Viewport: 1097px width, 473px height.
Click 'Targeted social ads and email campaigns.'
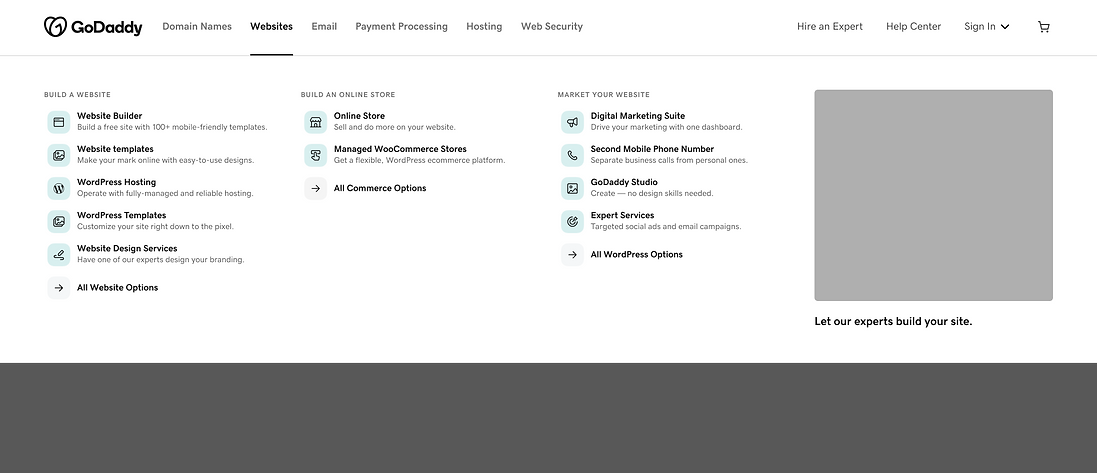[666, 227]
